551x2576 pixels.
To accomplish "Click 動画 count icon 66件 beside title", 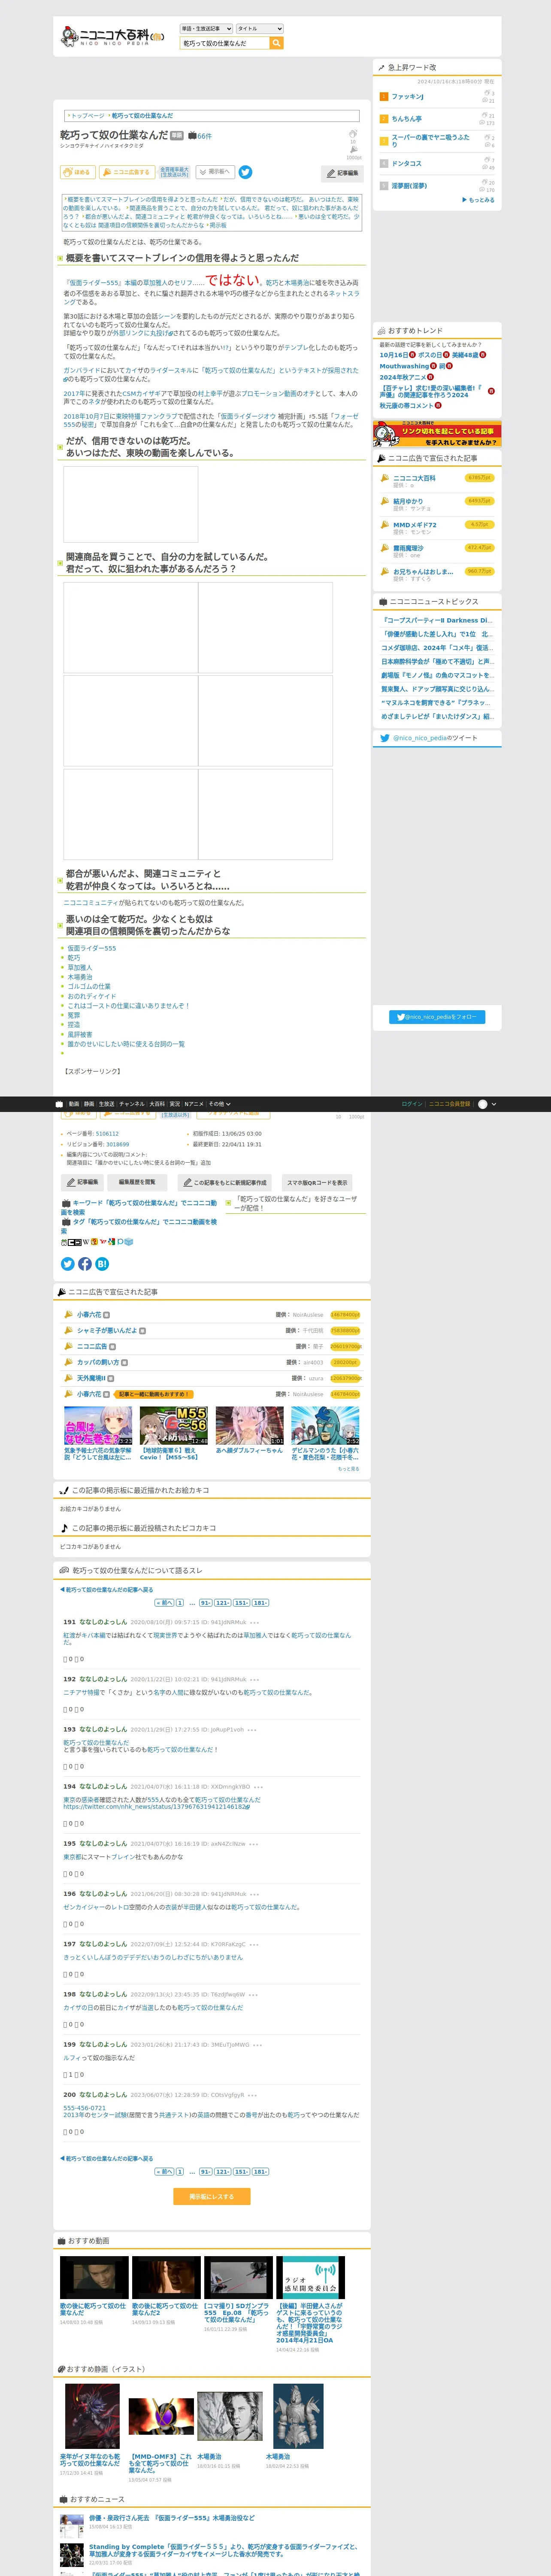I will pyautogui.click(x=200, y=136).
